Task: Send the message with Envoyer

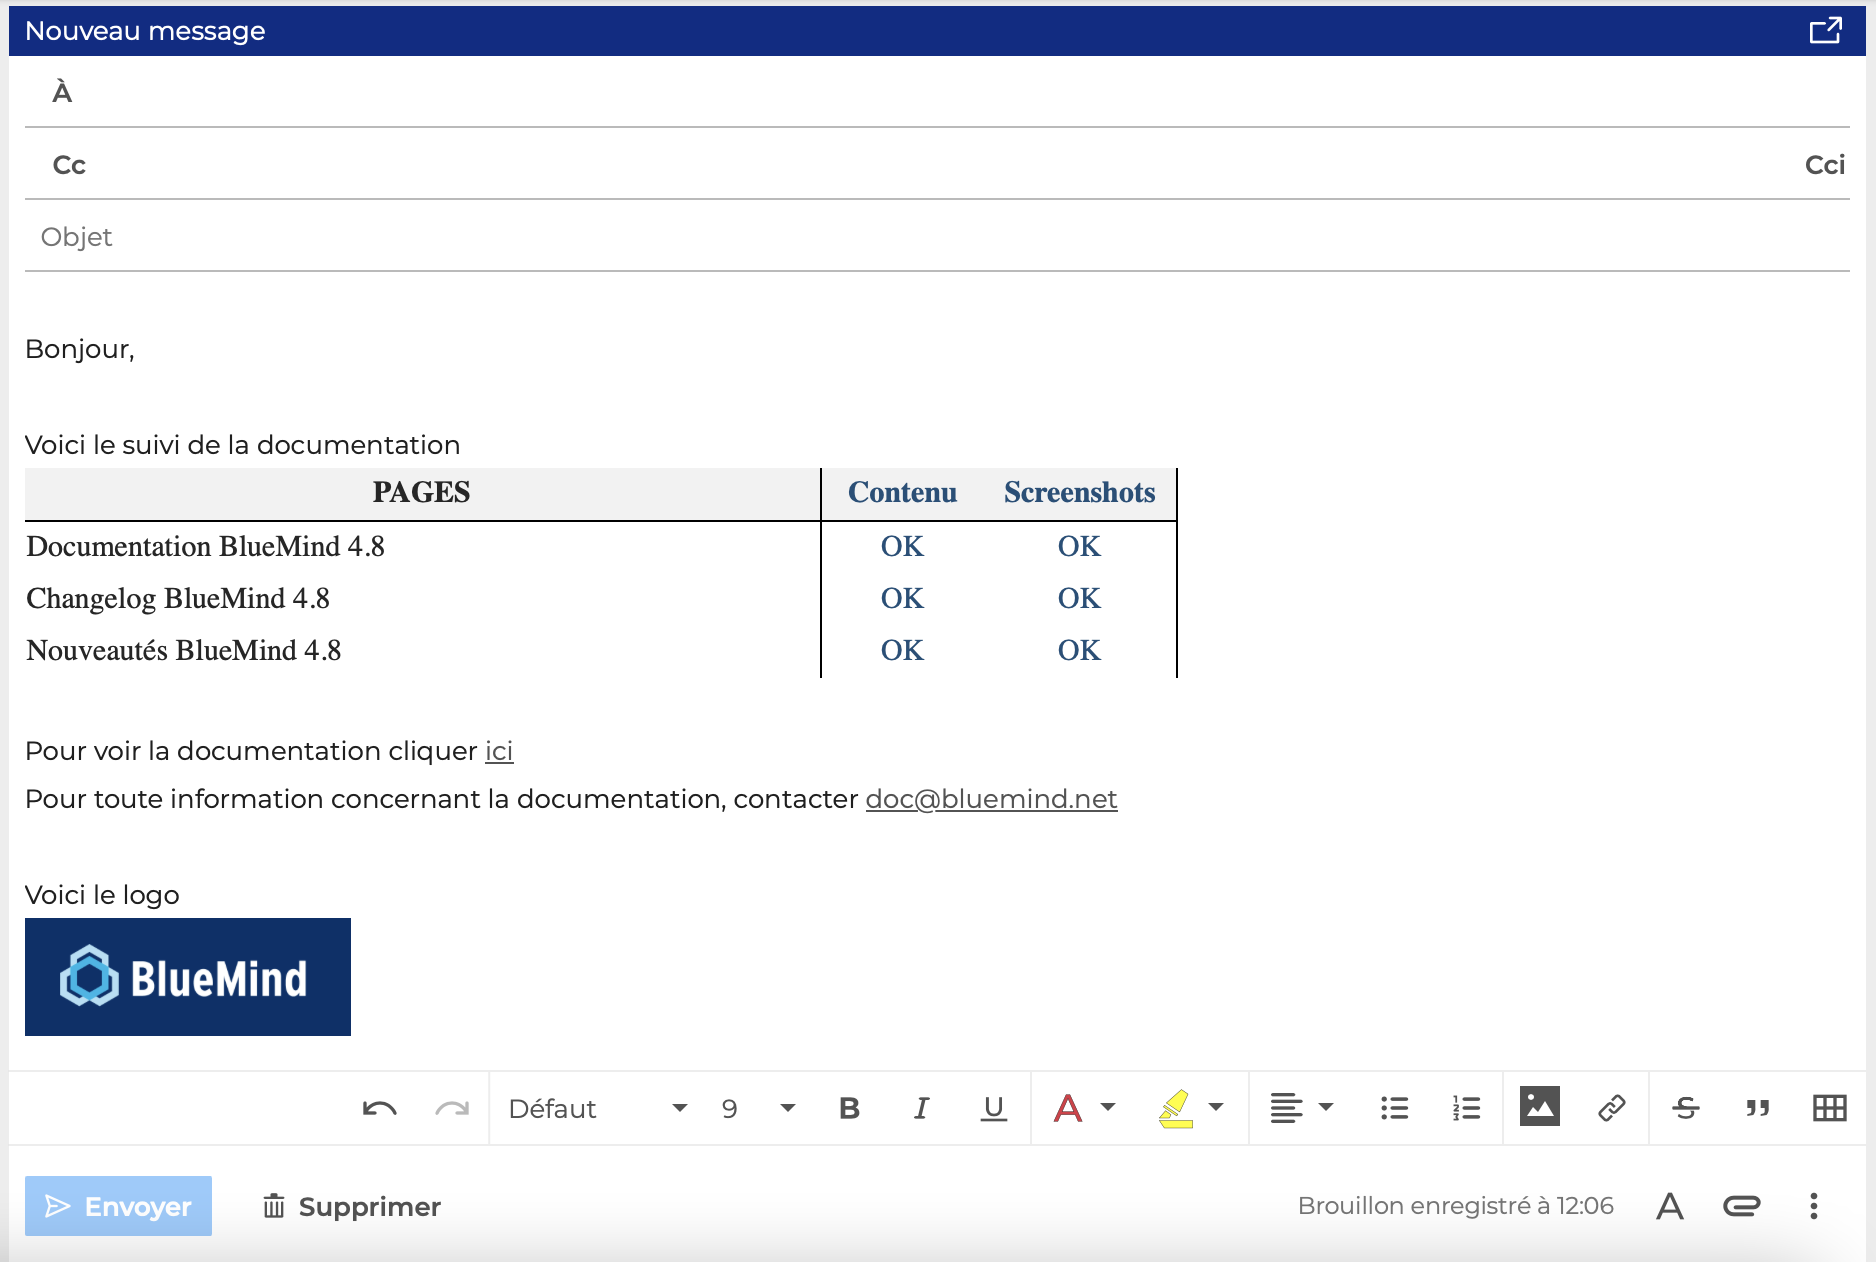Action: [x=118, y=1206]
